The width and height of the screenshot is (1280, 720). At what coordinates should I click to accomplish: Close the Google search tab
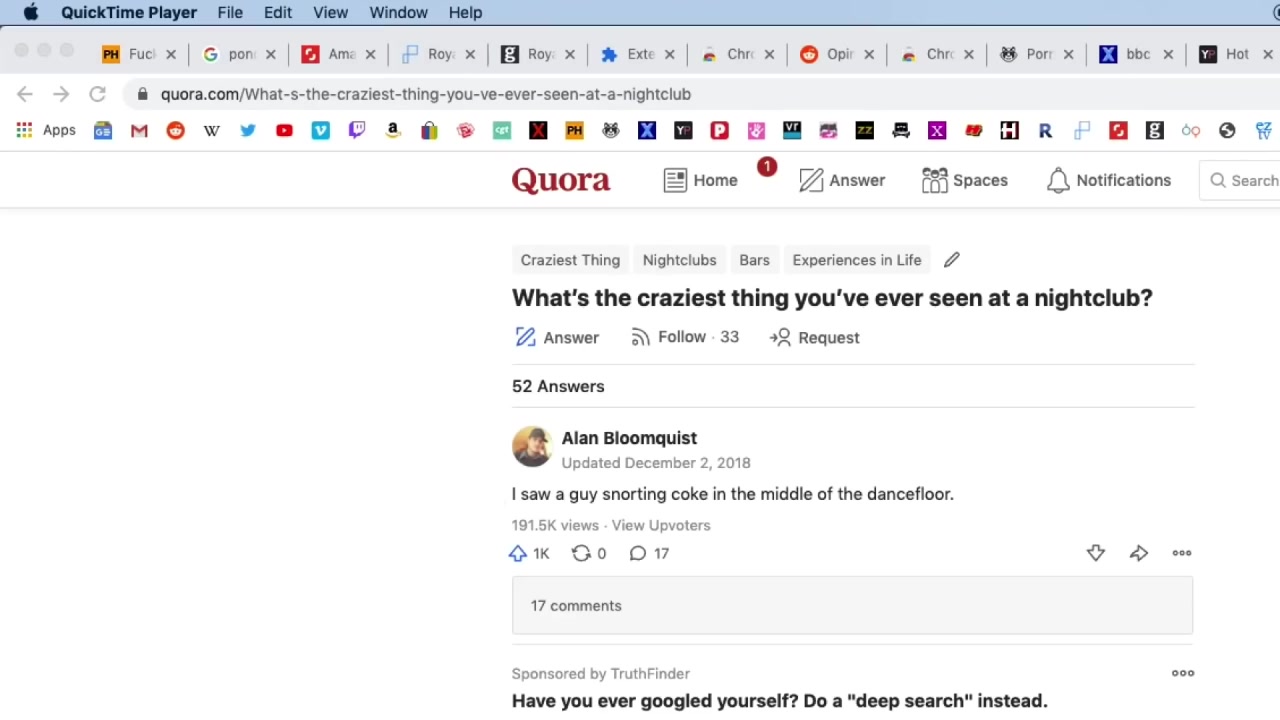coord(270,54)
